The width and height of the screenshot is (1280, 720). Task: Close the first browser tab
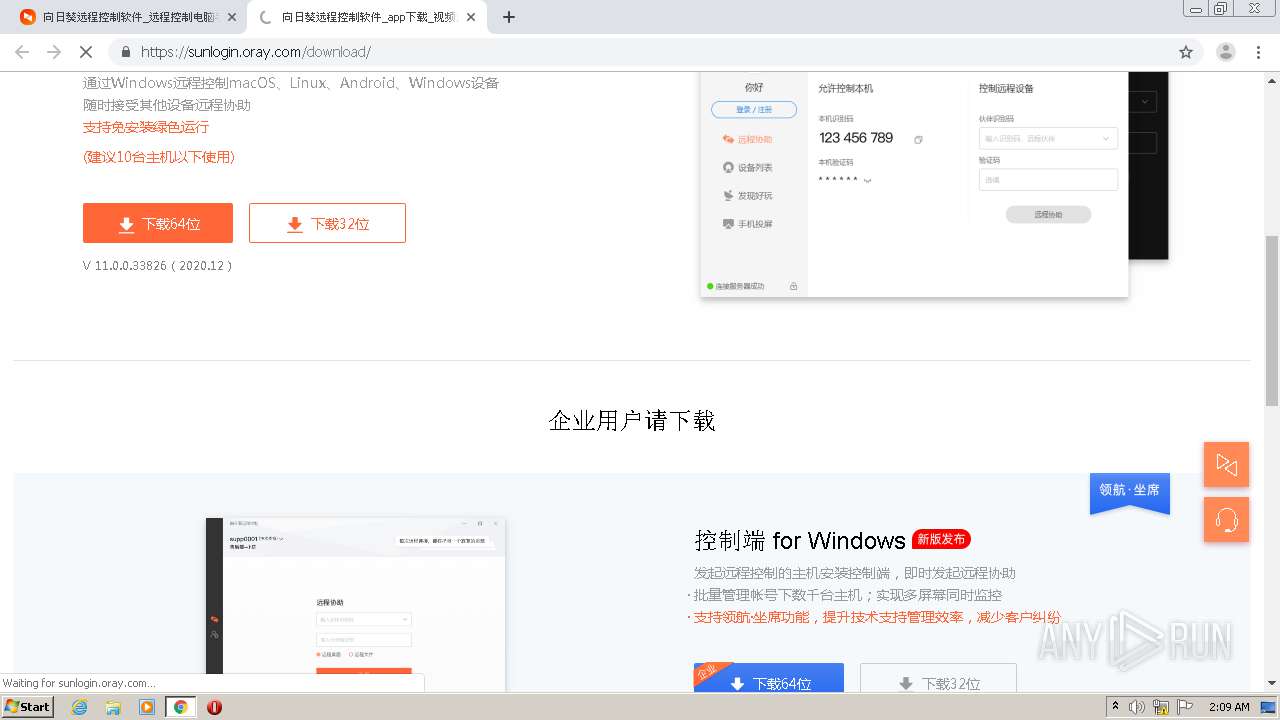pyautogui.click(x=232, y=17)
